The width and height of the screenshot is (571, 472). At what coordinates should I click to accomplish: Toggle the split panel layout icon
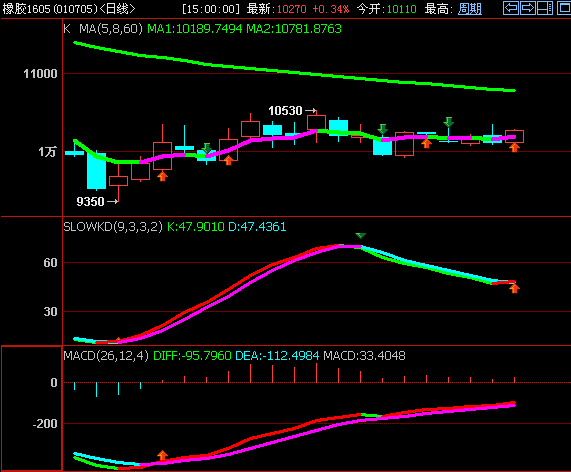point(545,8)
